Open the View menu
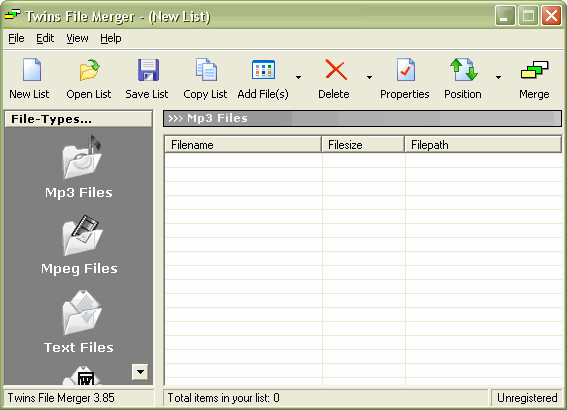 tap(77, 38)
